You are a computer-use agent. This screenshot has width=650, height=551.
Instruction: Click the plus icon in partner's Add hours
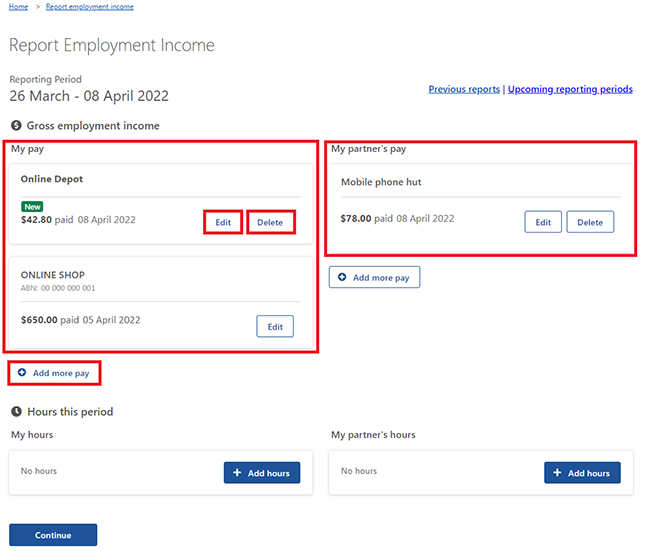557,472
